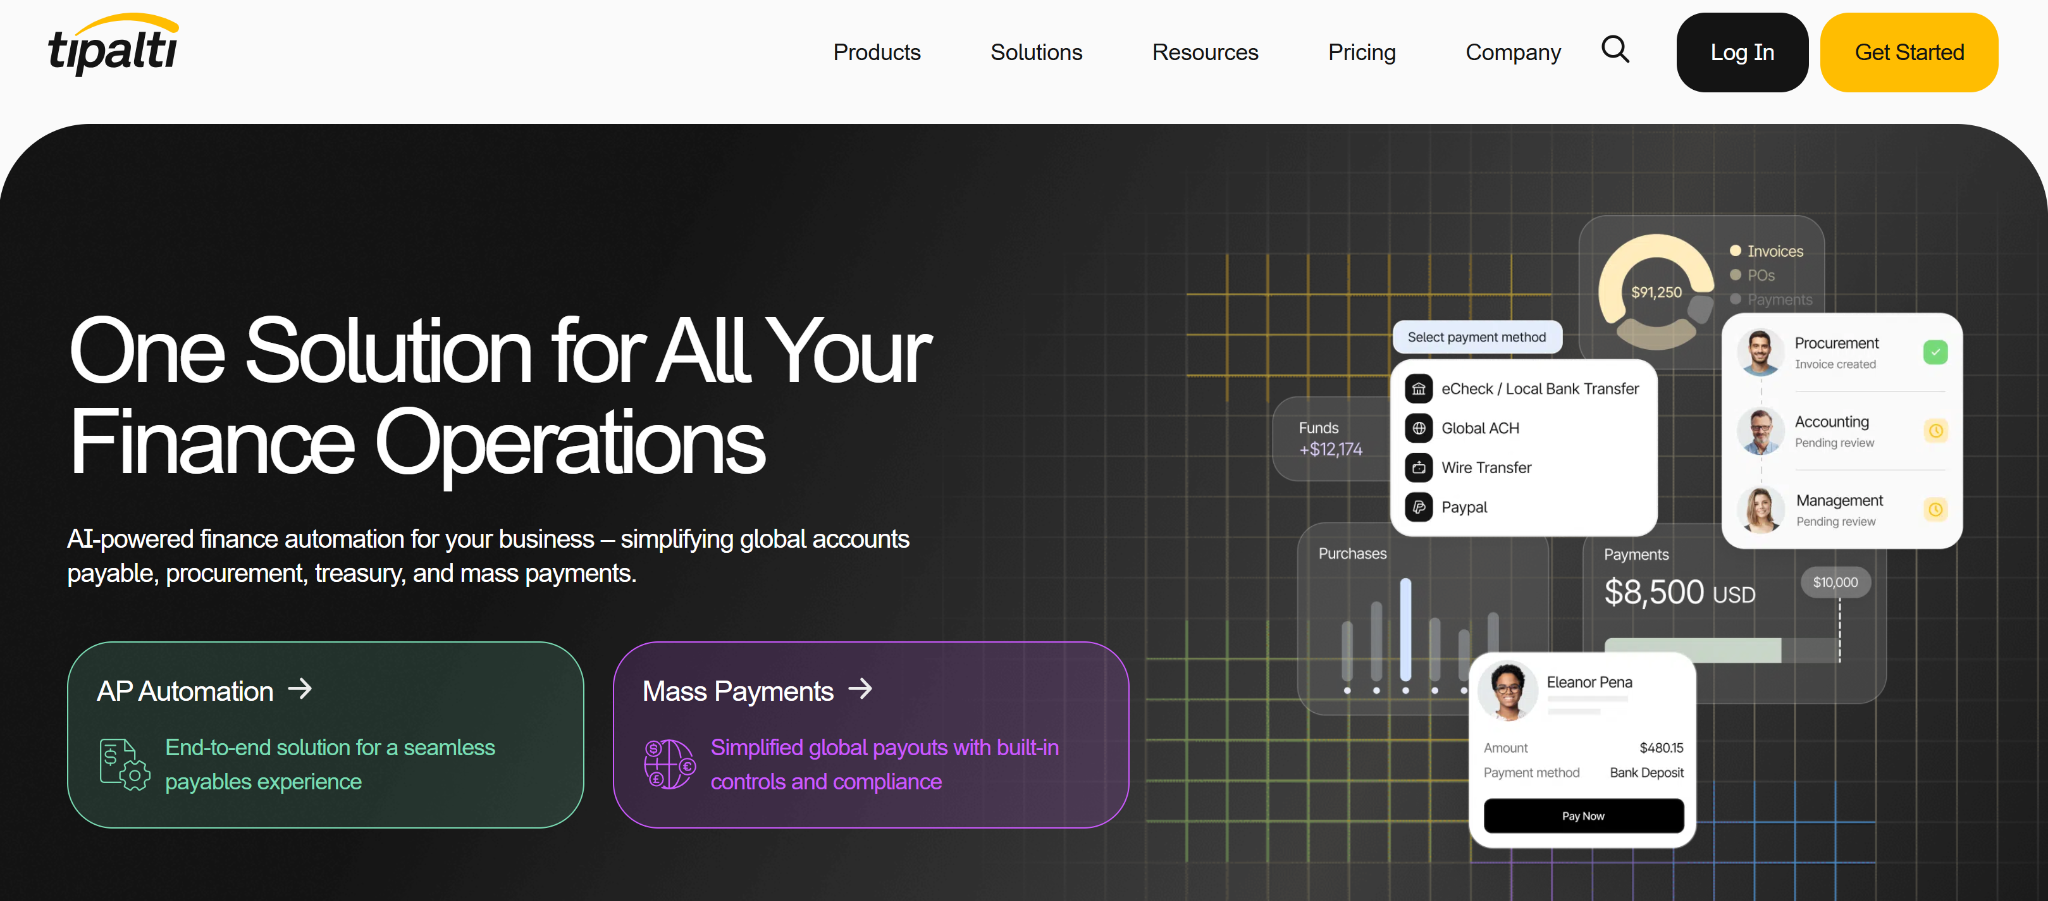This screenshot has height=901, width=2048.
Task: Click the globe icon beside Global ACH
Action: coord(1419,428)
